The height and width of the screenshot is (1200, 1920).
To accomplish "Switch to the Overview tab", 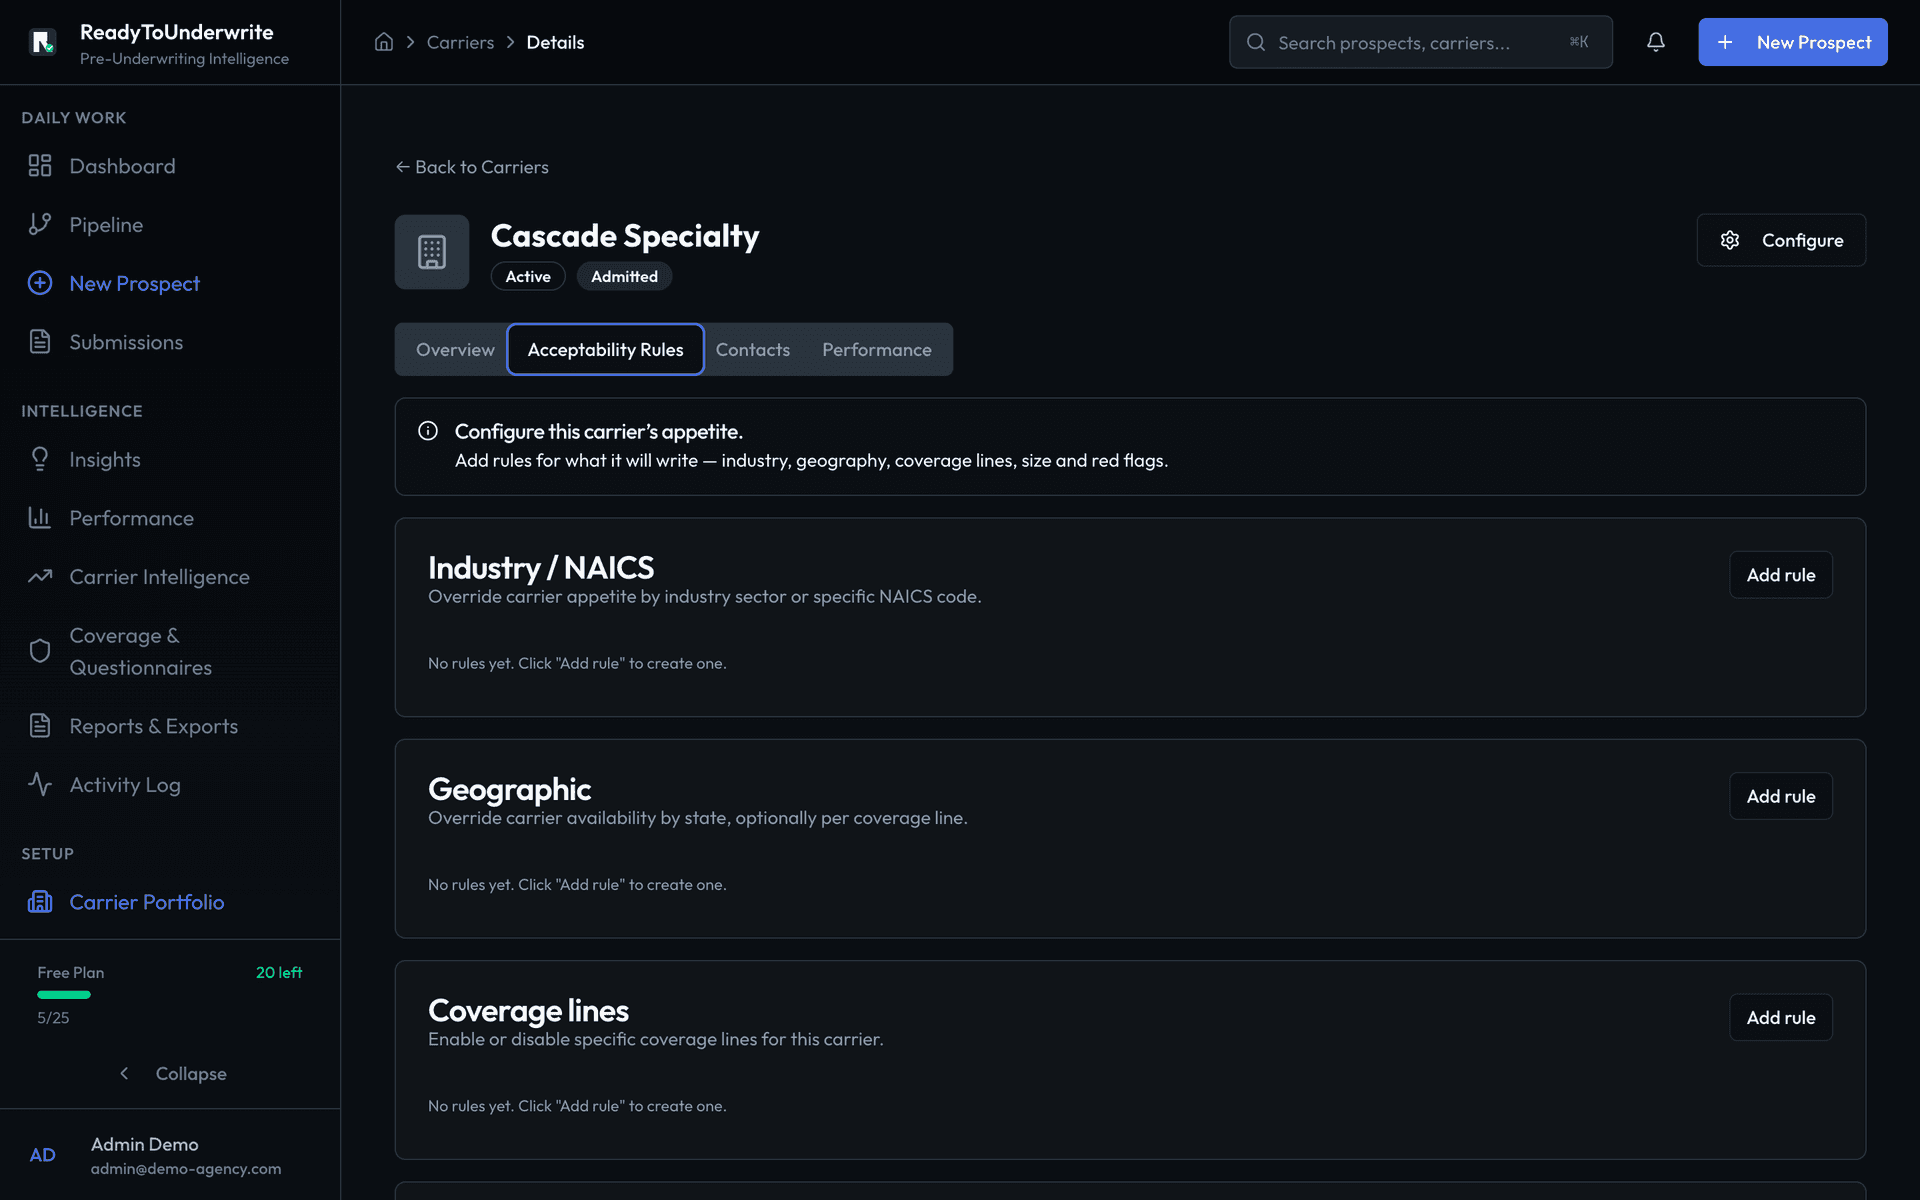I will [455, 350].
